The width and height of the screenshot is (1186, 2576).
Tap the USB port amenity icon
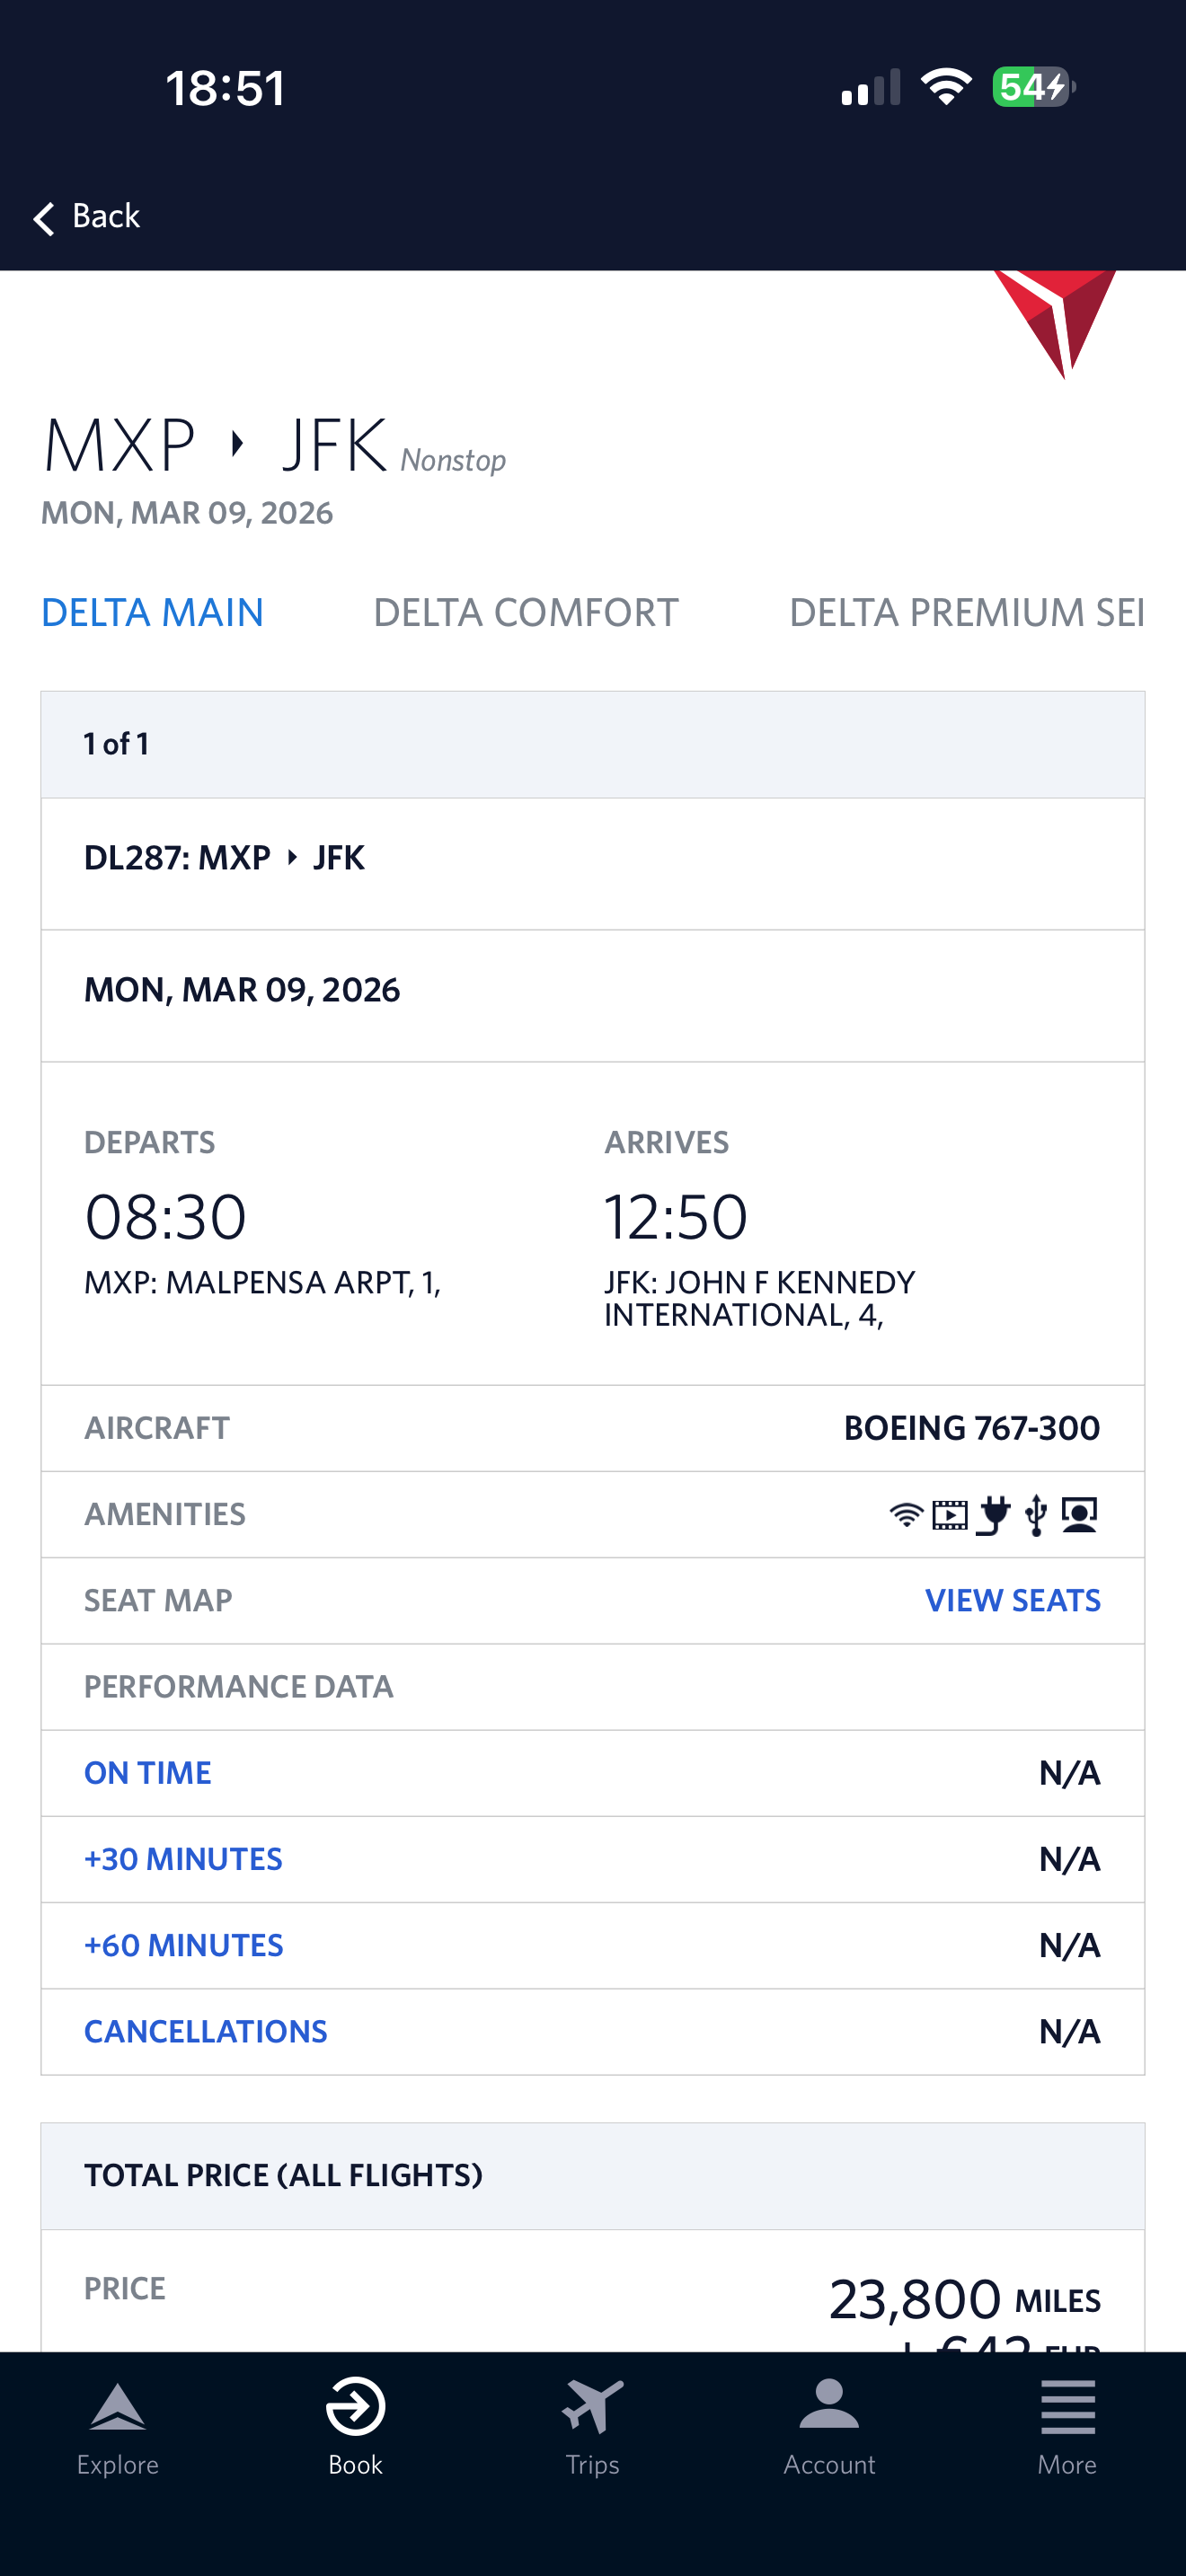pos(1037,1515)
